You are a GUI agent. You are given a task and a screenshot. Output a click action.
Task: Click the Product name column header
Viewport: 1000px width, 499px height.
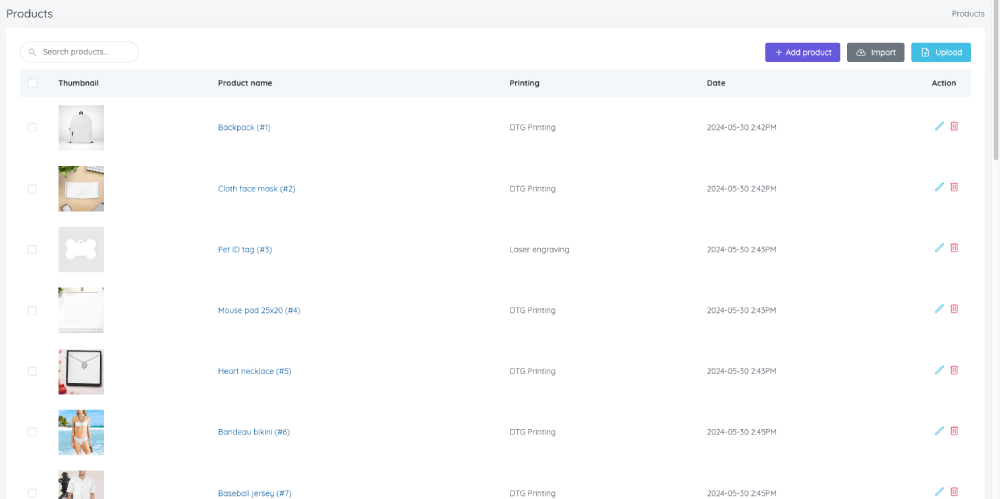point(245,83)
